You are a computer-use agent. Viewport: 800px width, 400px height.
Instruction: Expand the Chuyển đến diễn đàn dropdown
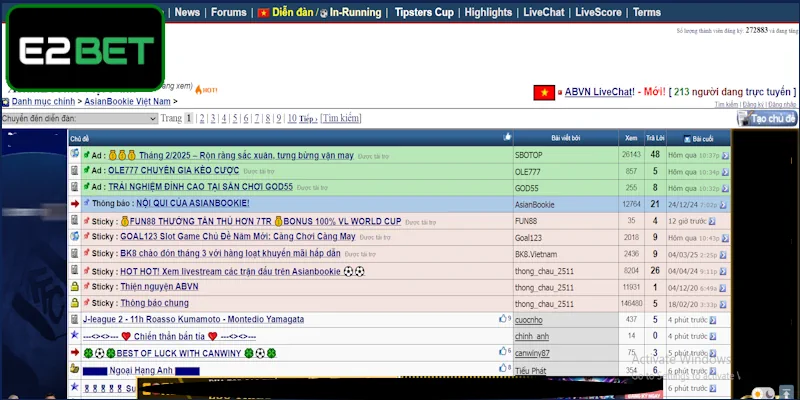pyautogui.click(x=79, y=118)
